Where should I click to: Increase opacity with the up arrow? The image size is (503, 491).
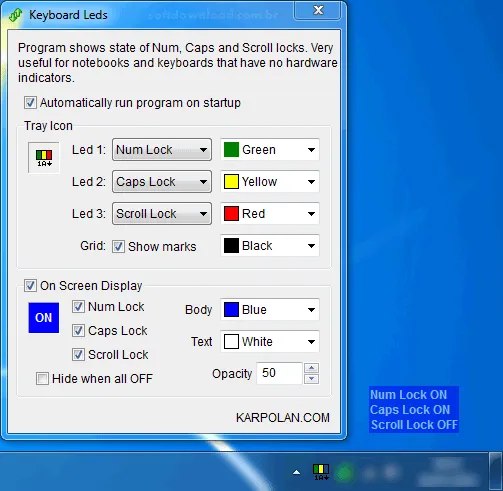(312, 368)
